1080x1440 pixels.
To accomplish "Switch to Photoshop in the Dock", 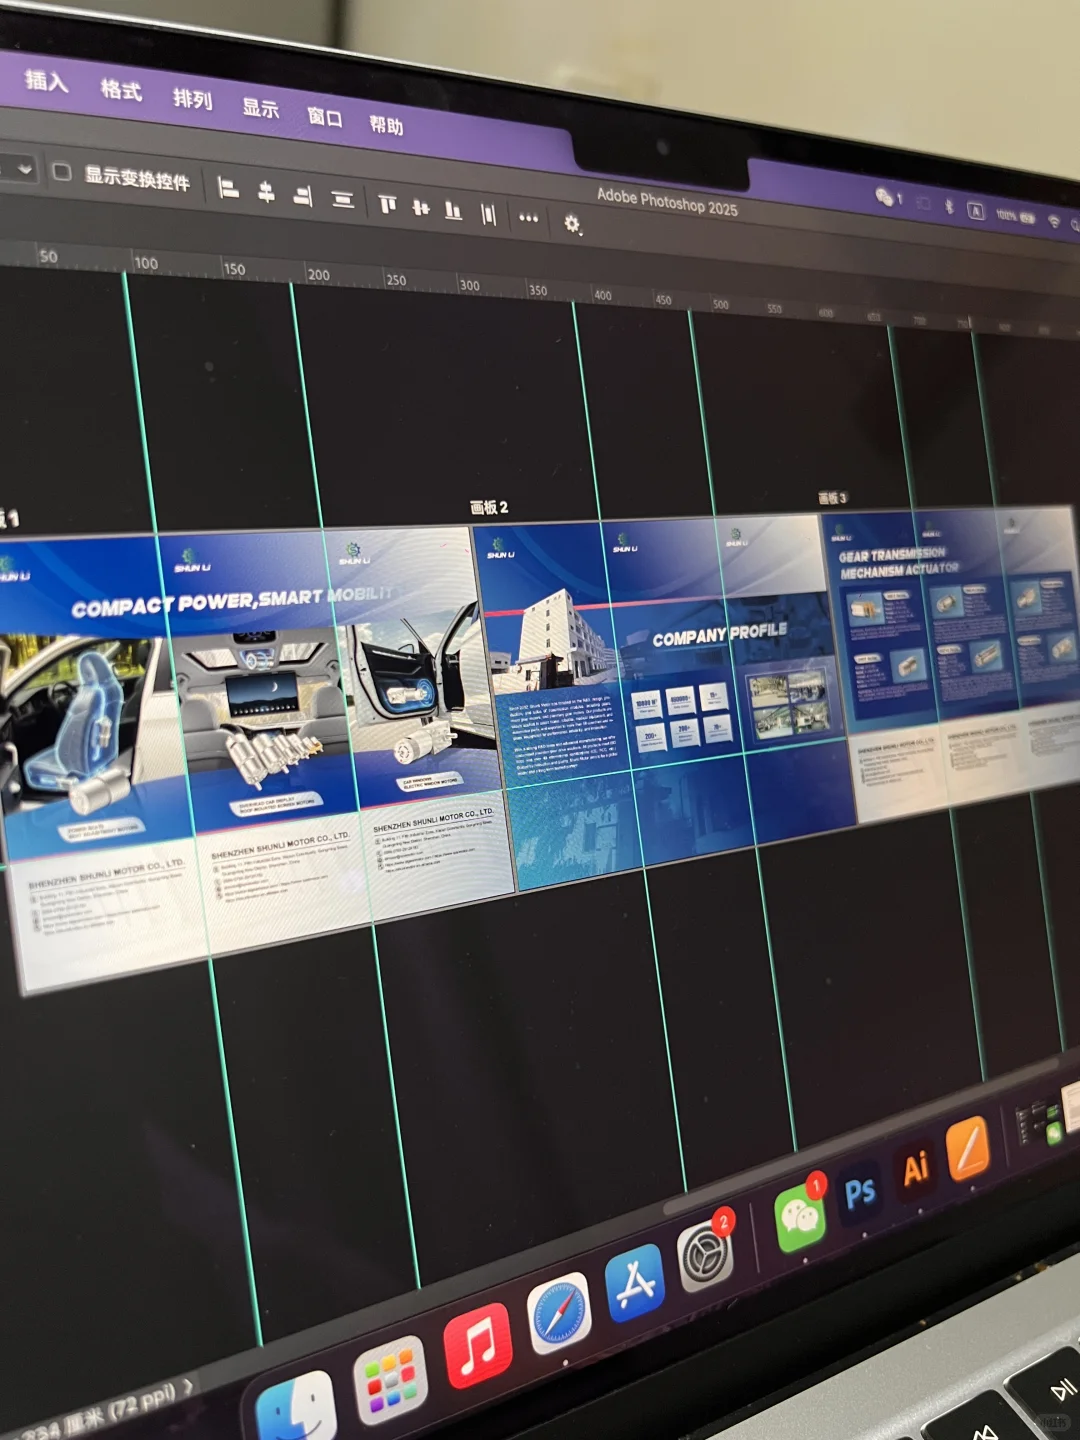I will click(860, 1192).
